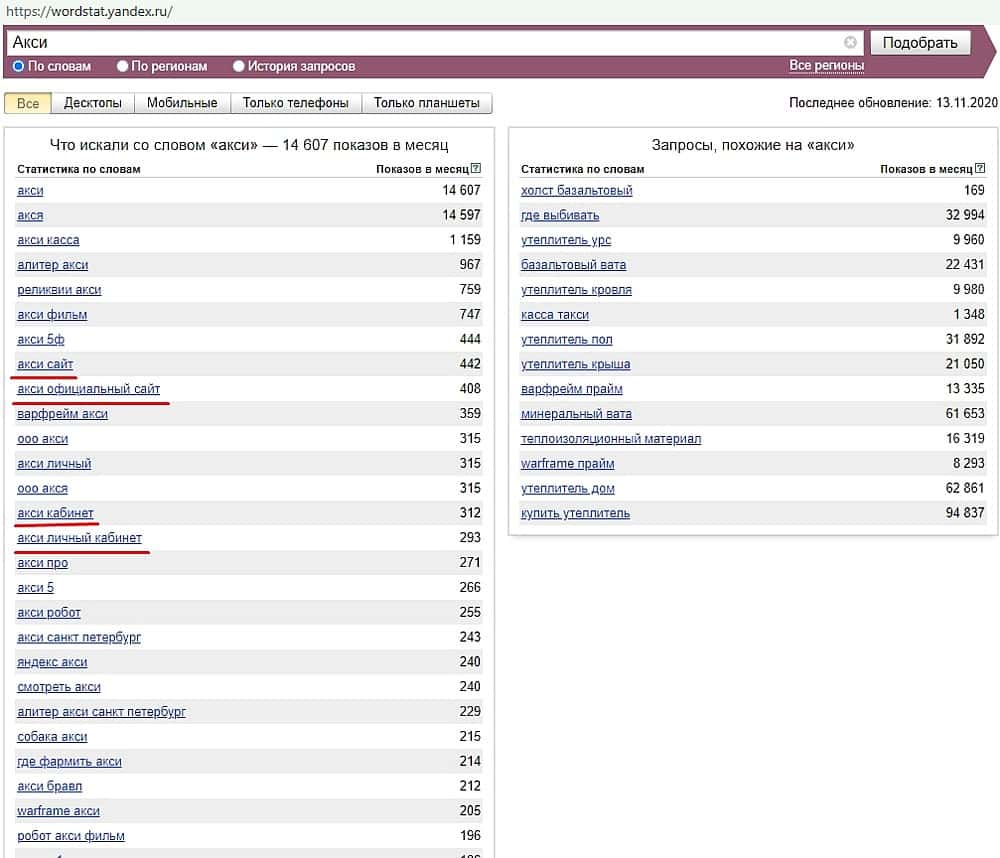Follow the 'купить утеплитель' similar query link
The height and width of the screenshot is (858, 1000).
[575, 513]
